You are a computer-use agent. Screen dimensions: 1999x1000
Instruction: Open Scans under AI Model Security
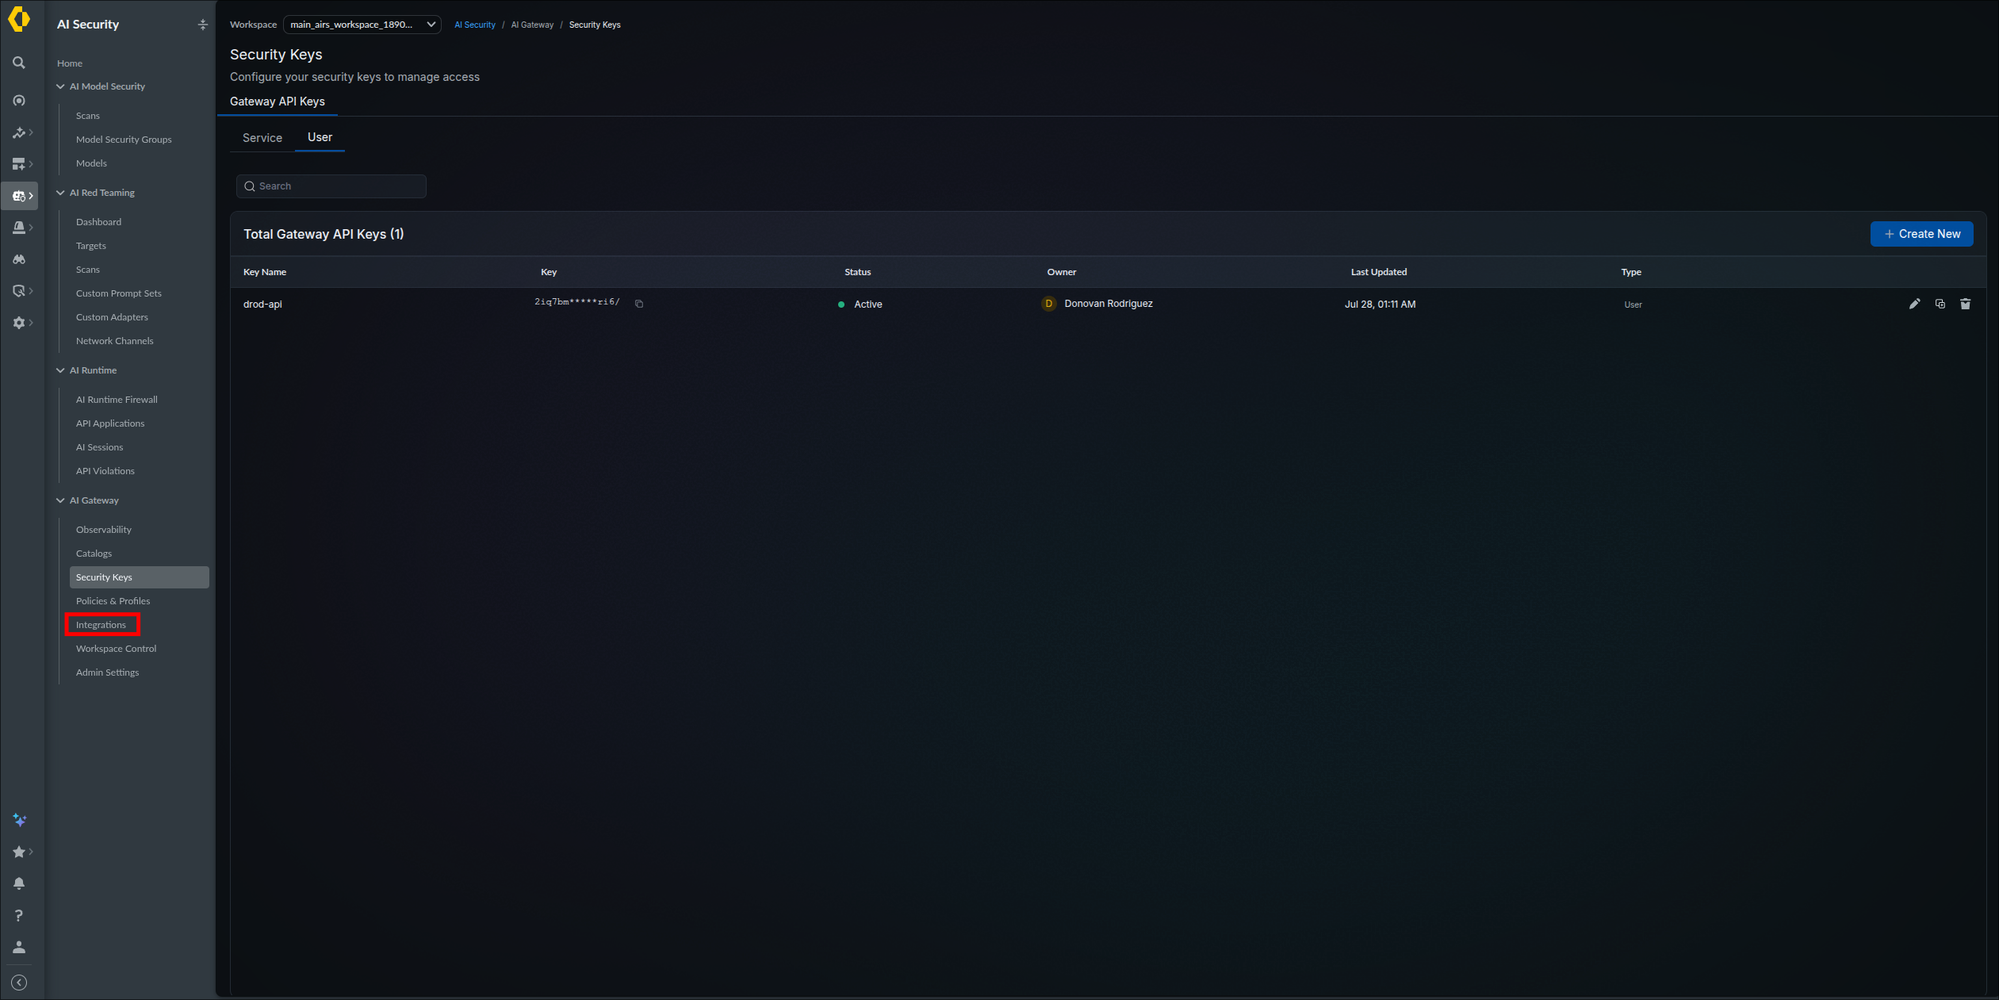[x=88, y=116]
